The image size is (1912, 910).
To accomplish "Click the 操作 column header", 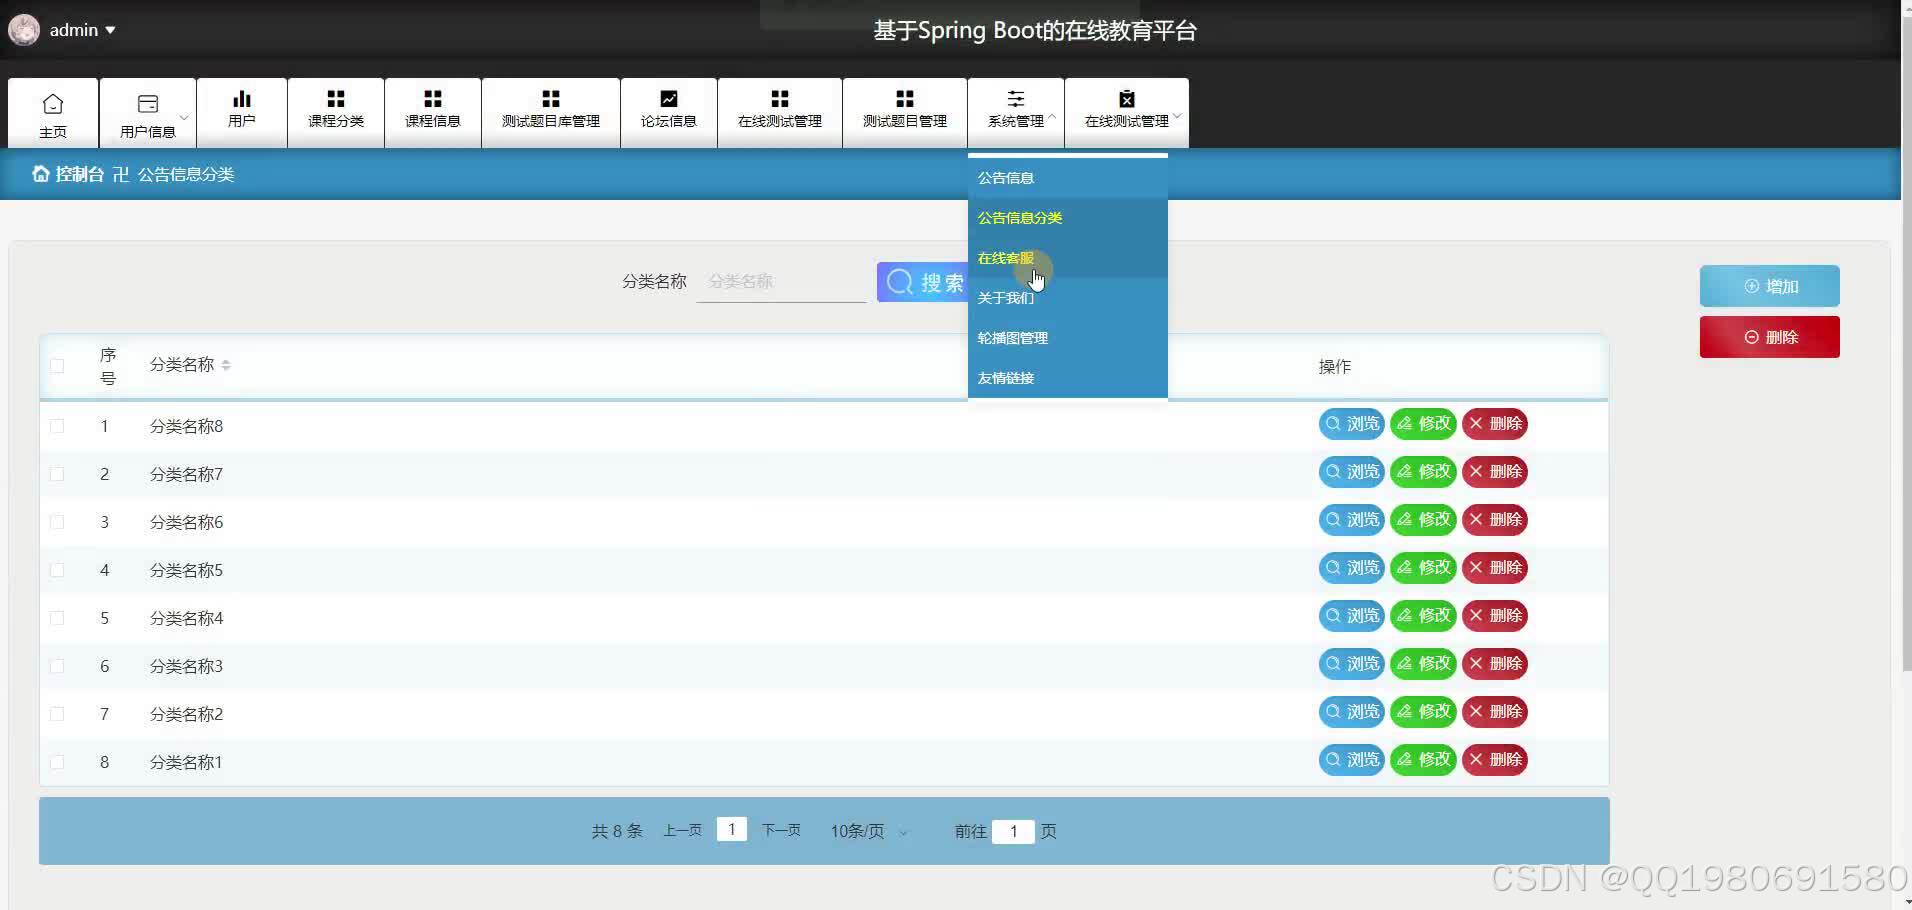I will pos(1335,367).
